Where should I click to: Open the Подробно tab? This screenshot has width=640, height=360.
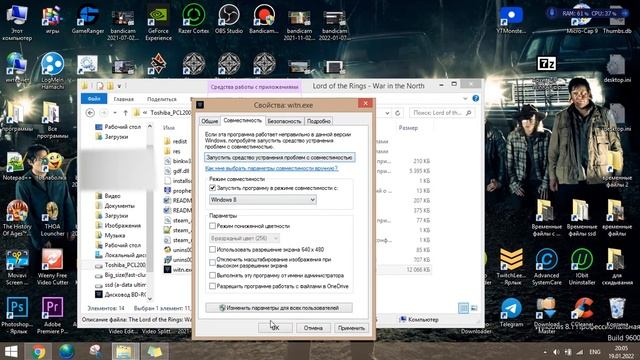[x=318, y=121]
